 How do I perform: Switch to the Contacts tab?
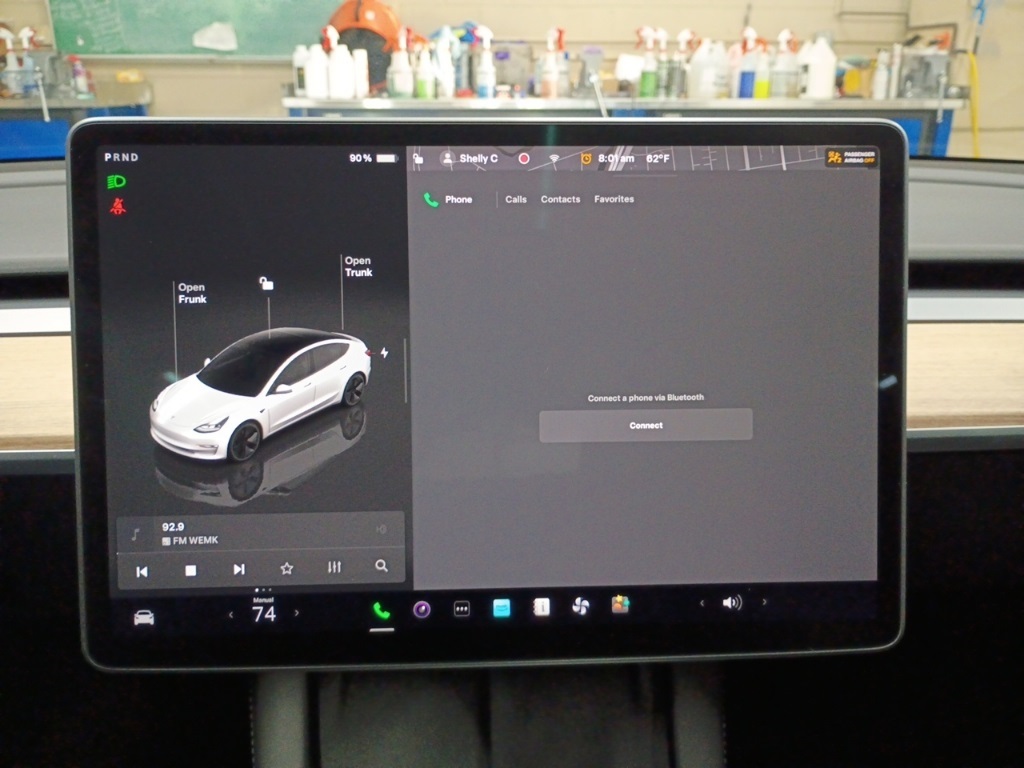pyautogui.click(x=560, y=199)
